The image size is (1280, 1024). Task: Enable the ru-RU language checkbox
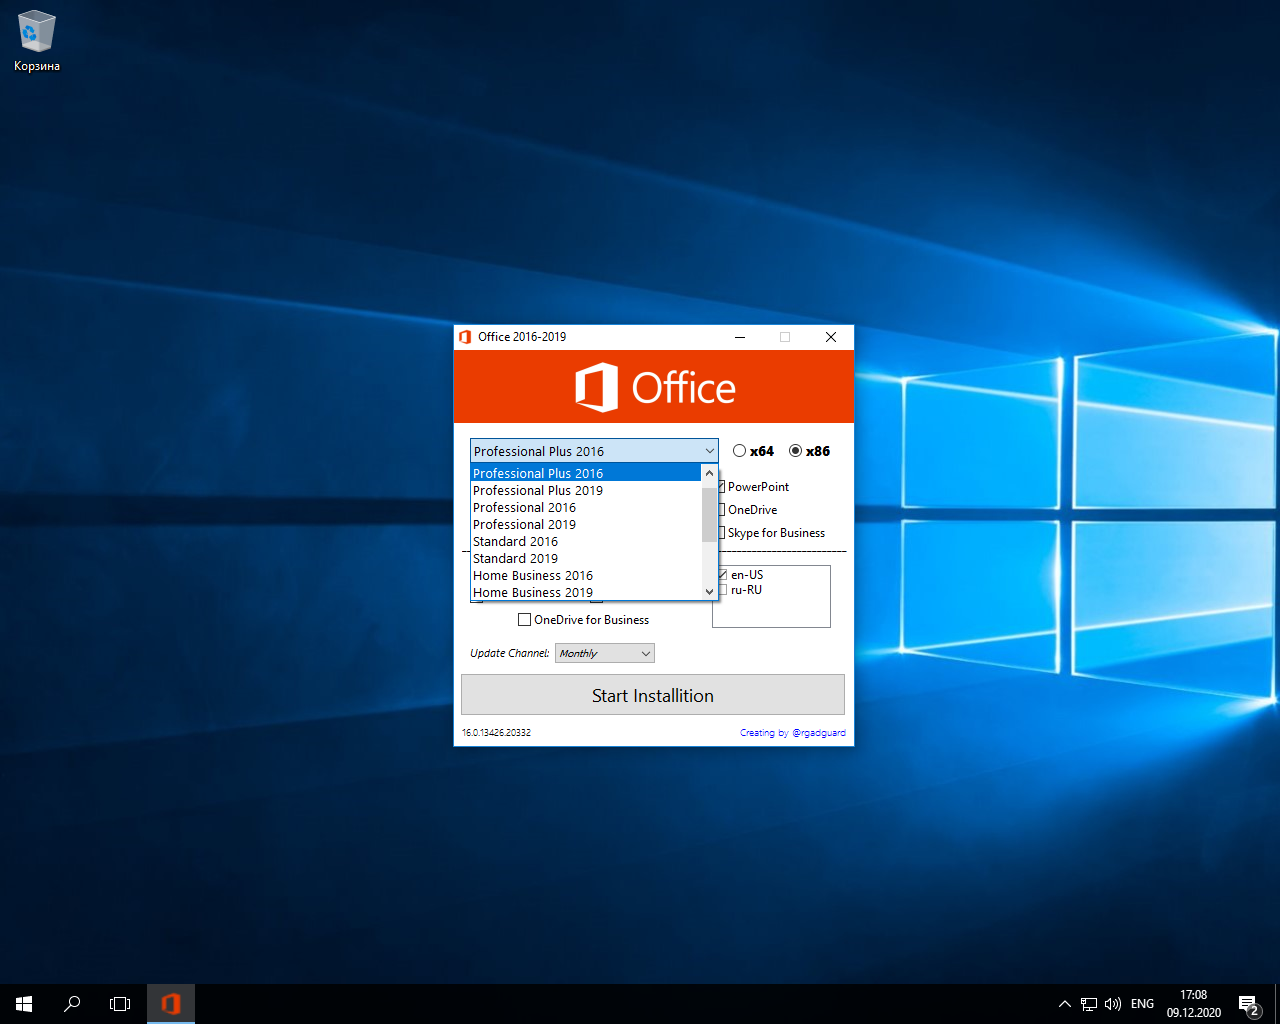(722, 590)
